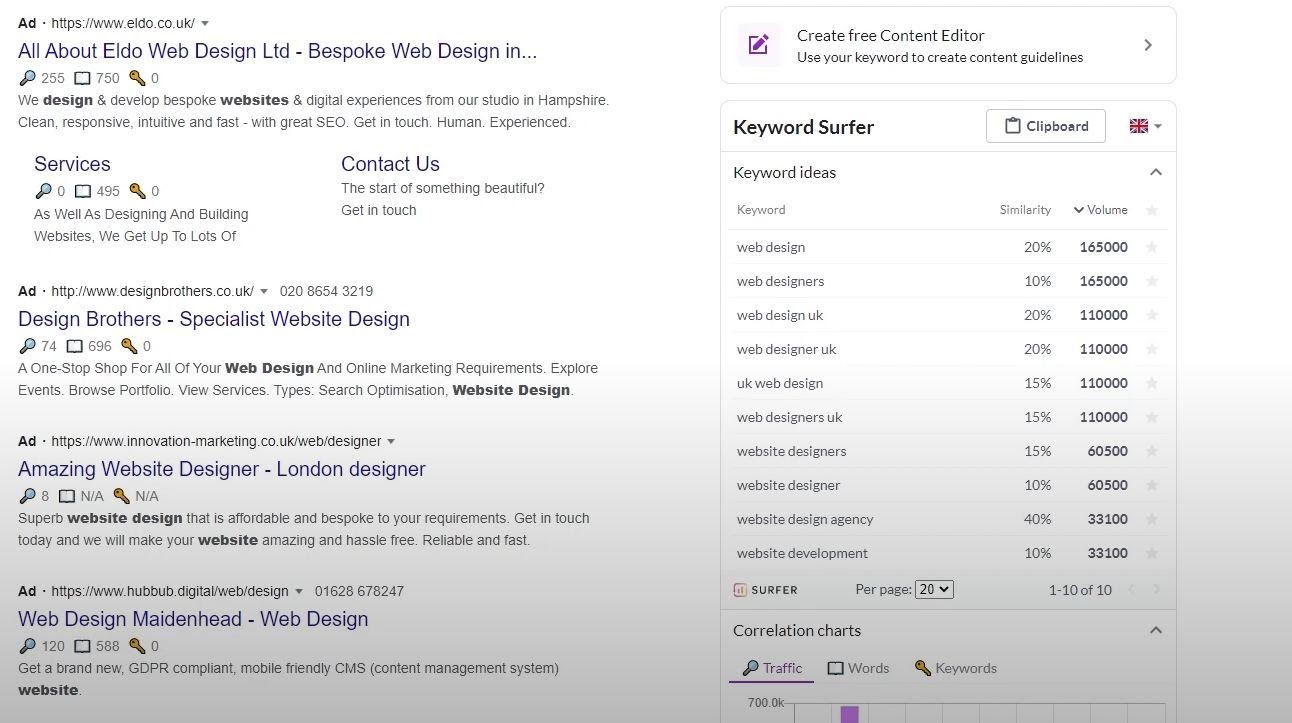Star the 'uk web design' keyword
The width and height of the screenshot is (1292, 723).
click(x=1152, y=383)
